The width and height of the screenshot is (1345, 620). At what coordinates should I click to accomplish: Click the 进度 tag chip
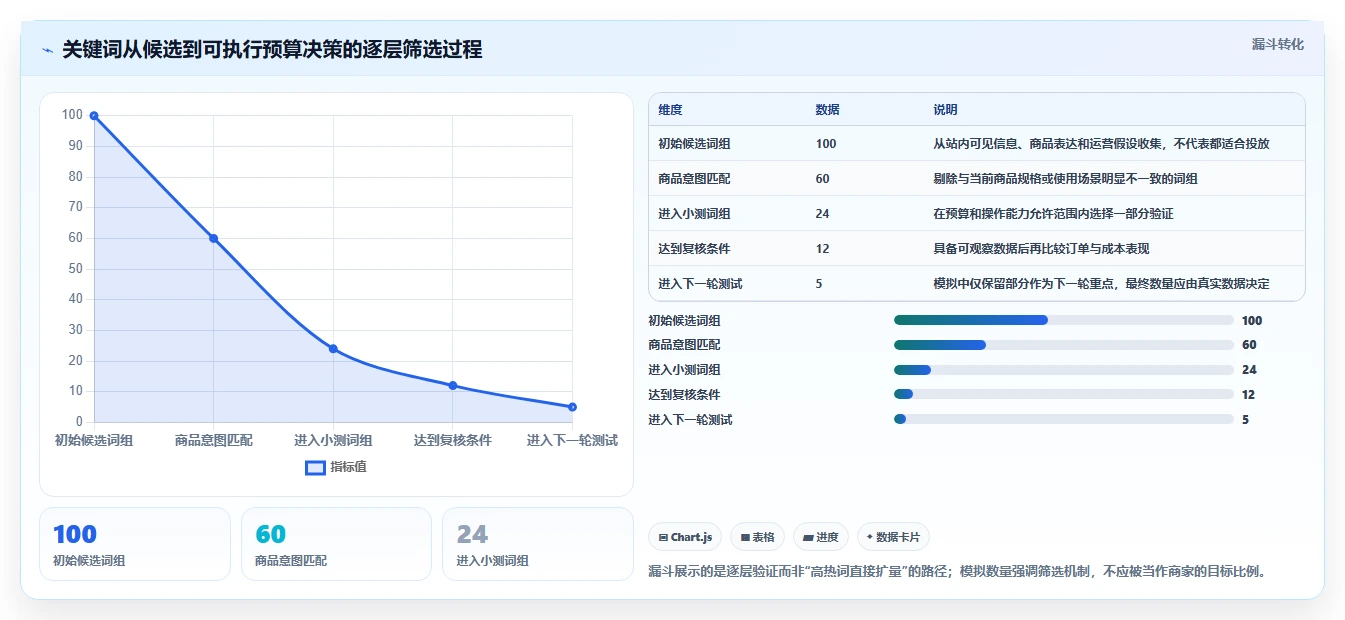pos(821,537)
